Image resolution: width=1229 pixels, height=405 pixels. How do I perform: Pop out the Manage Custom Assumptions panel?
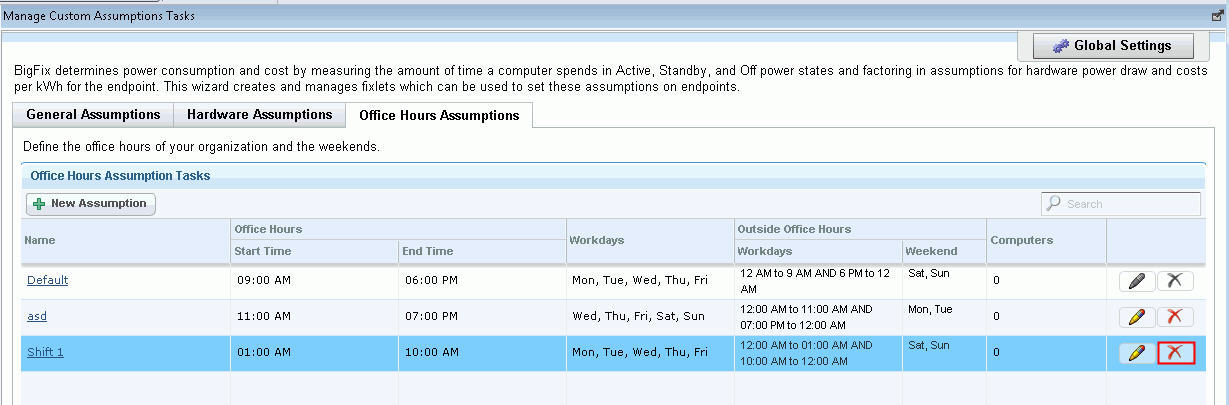point(1217,16)
